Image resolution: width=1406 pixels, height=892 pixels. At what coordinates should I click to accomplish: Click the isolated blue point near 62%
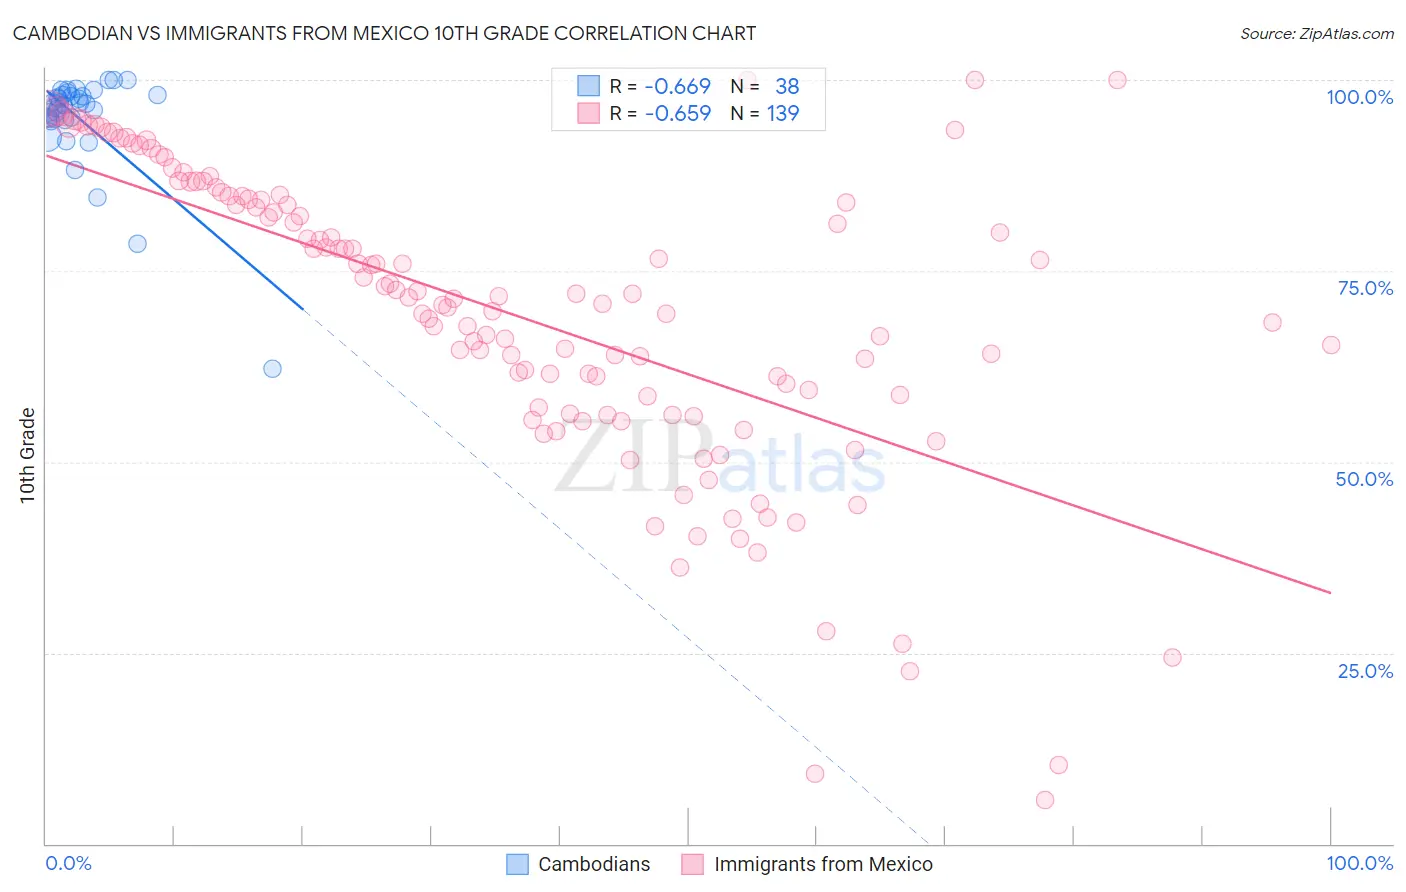coord(272,369)
